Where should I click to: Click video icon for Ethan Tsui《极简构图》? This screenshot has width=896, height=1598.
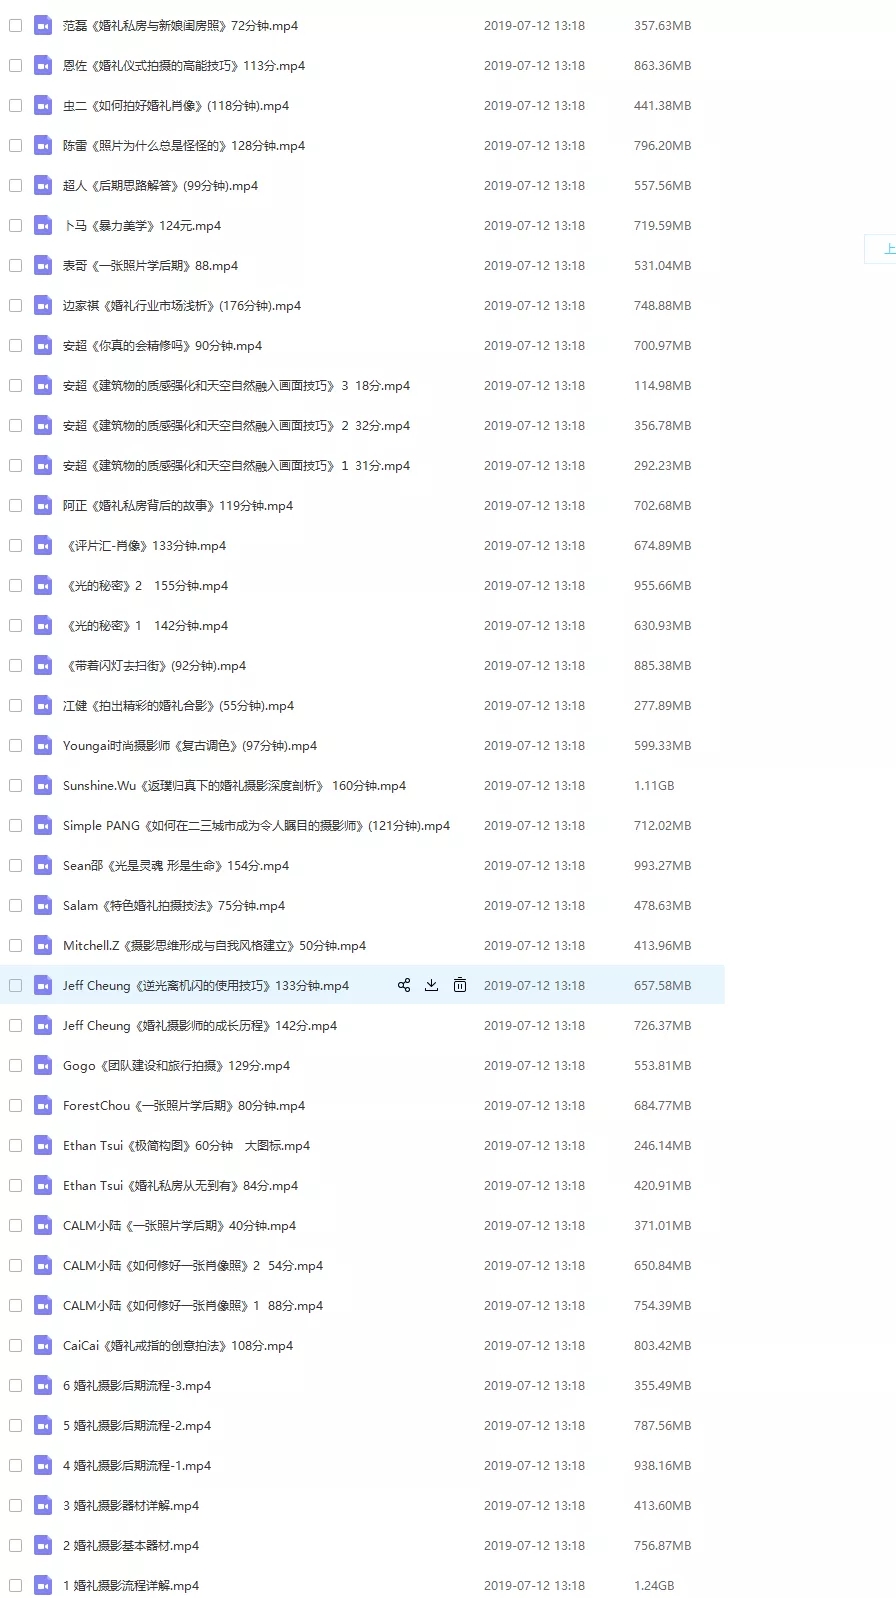[43, 1145]
